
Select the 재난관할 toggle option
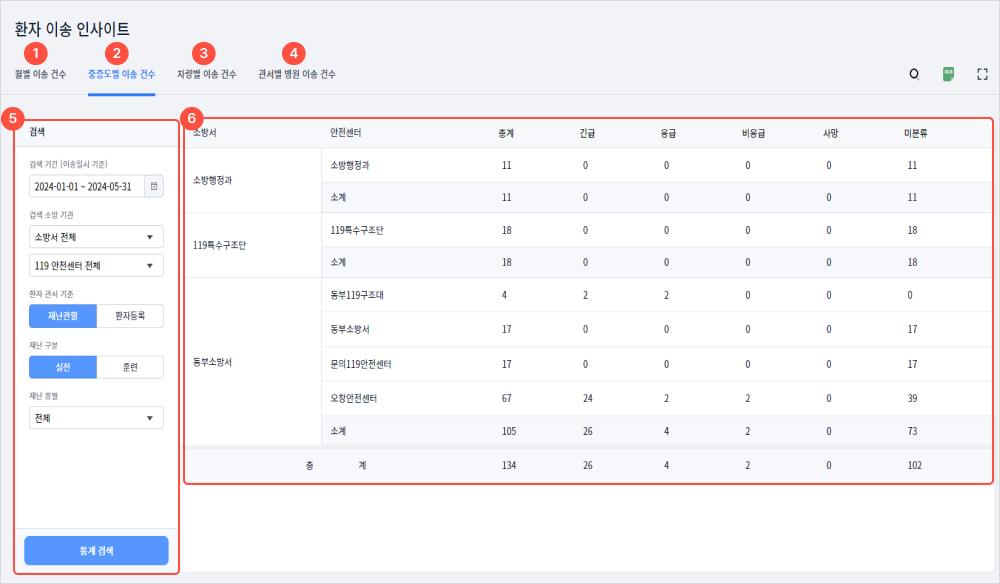[63, 316]
